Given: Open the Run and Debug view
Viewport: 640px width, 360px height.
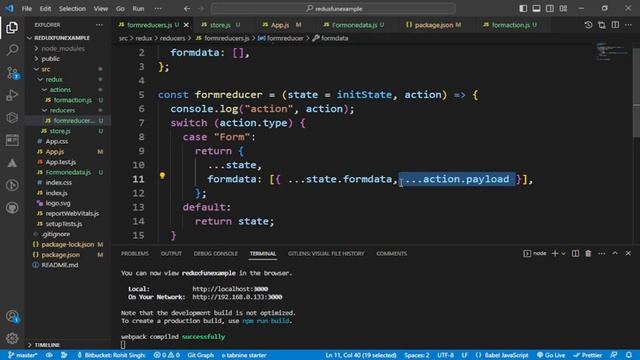Looking at the screenshot, I should pyautogui.click(x=12, y=95).
